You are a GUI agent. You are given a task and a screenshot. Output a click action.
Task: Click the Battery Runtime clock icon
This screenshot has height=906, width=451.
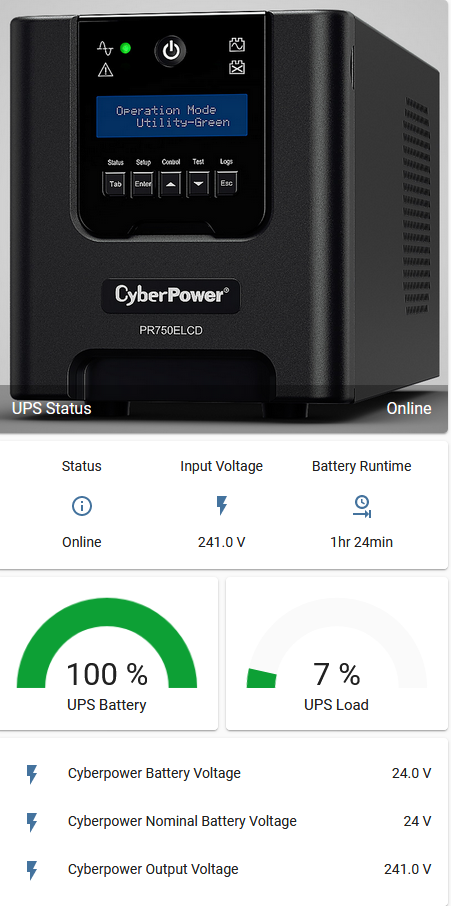[362, 506]
